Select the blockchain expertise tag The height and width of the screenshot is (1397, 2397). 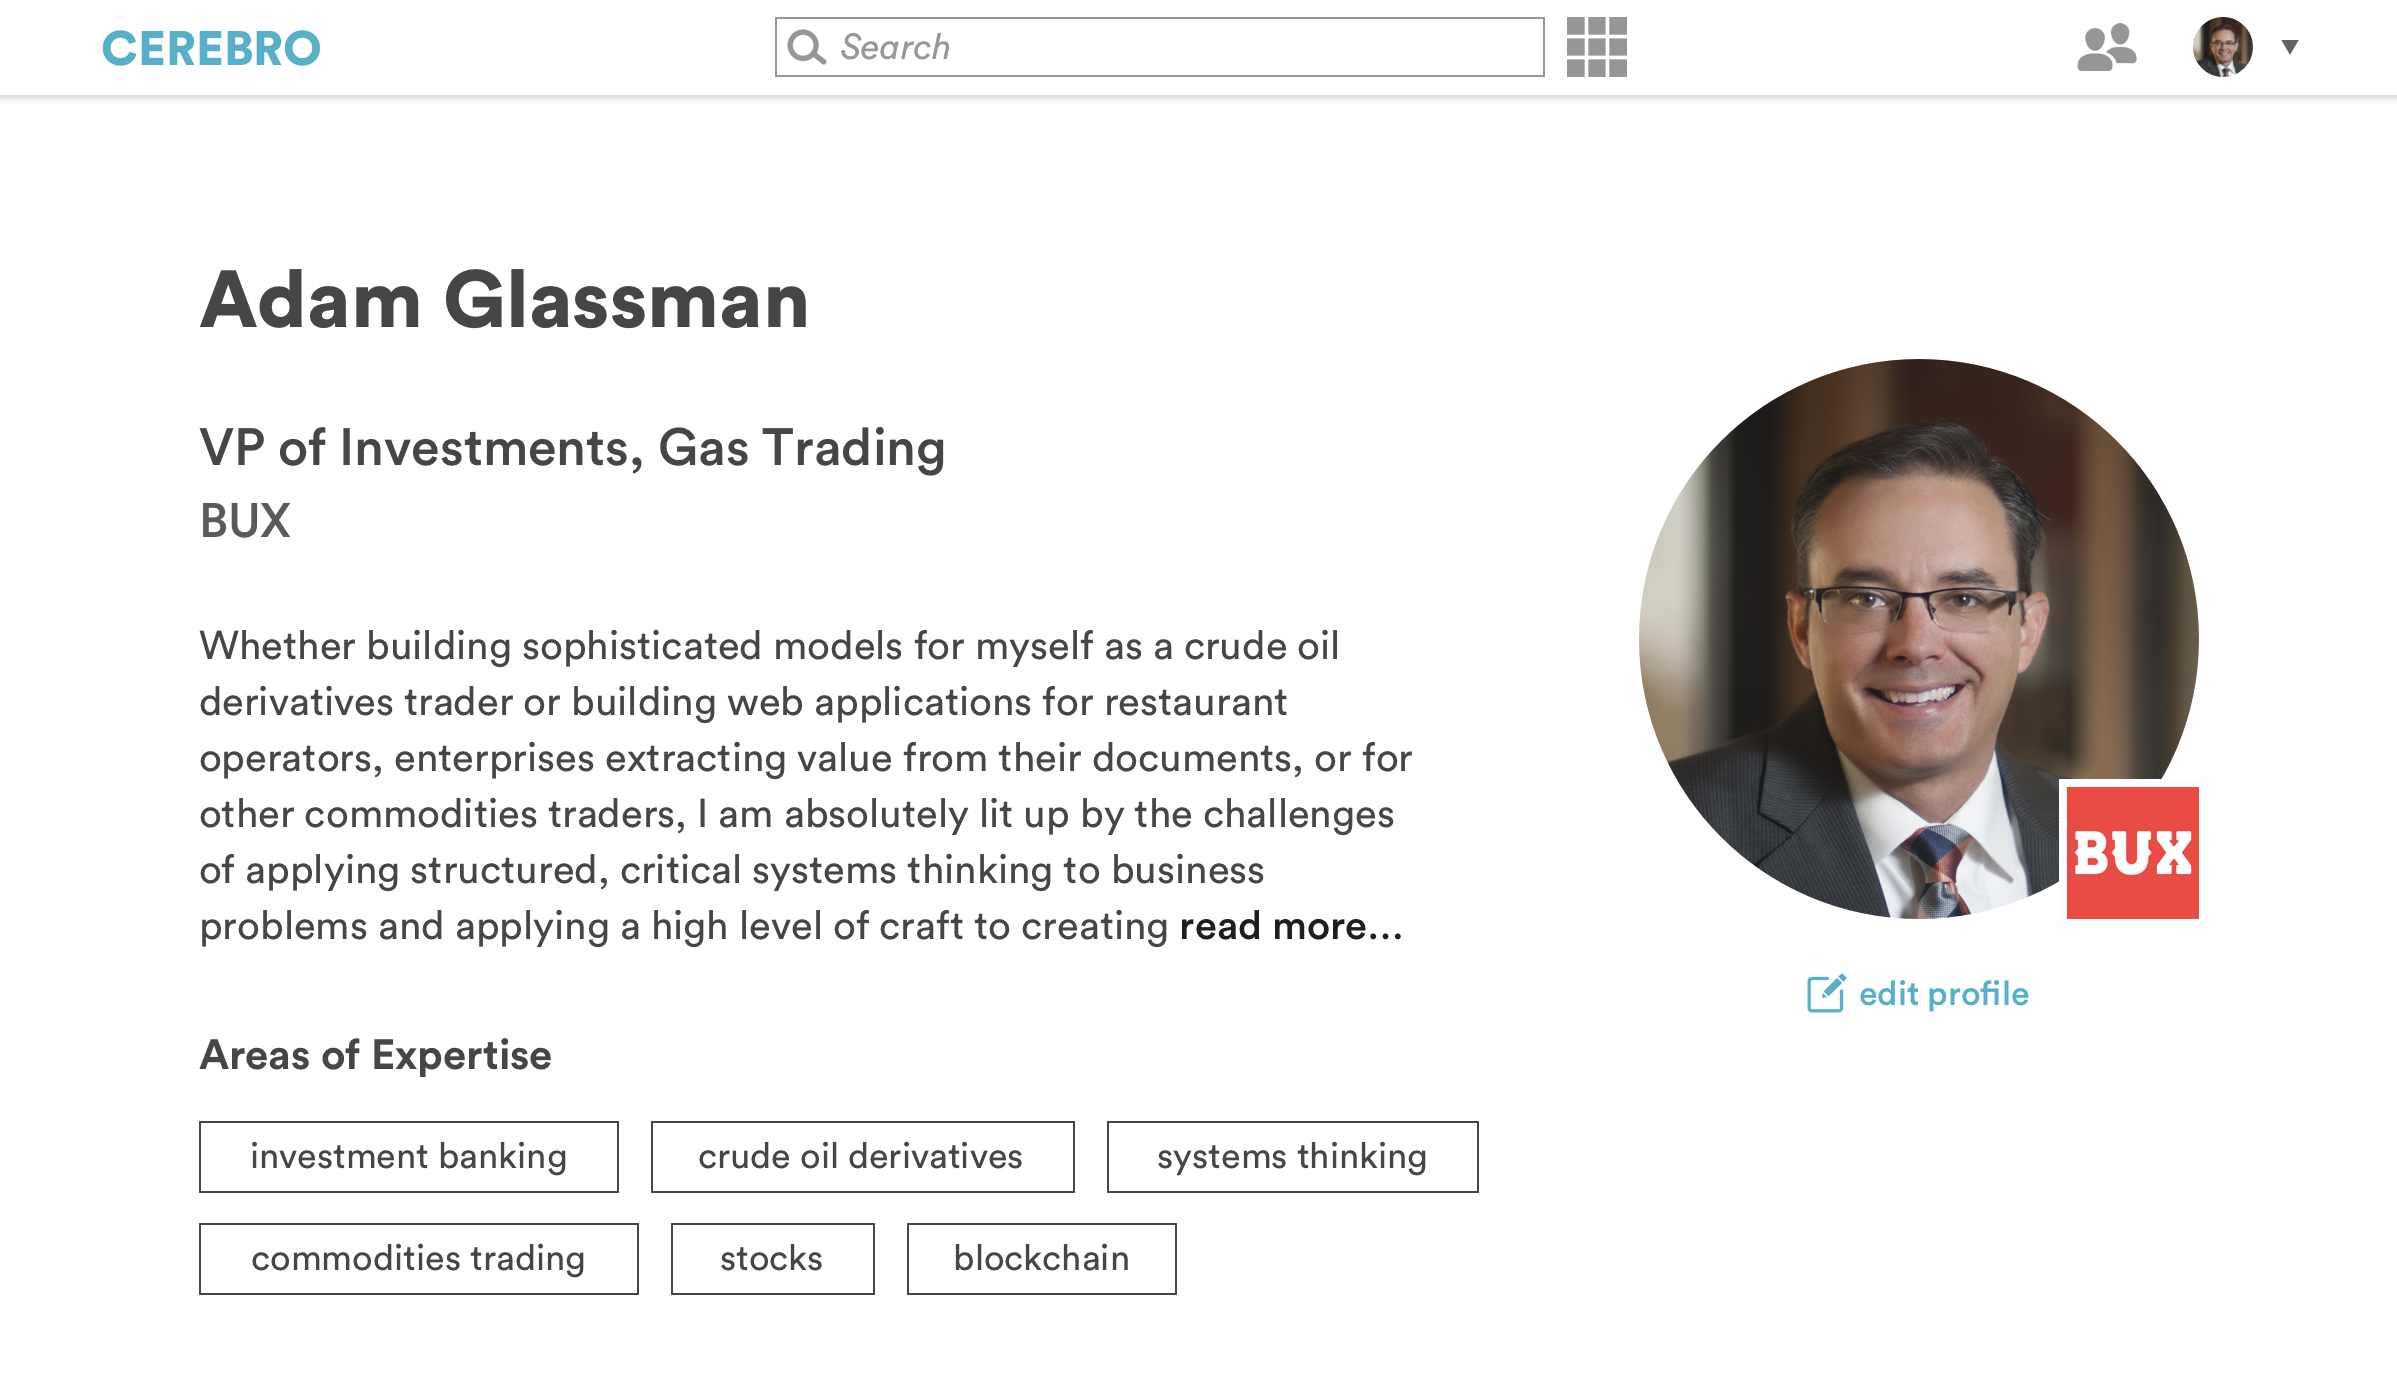(1041, 1258)
